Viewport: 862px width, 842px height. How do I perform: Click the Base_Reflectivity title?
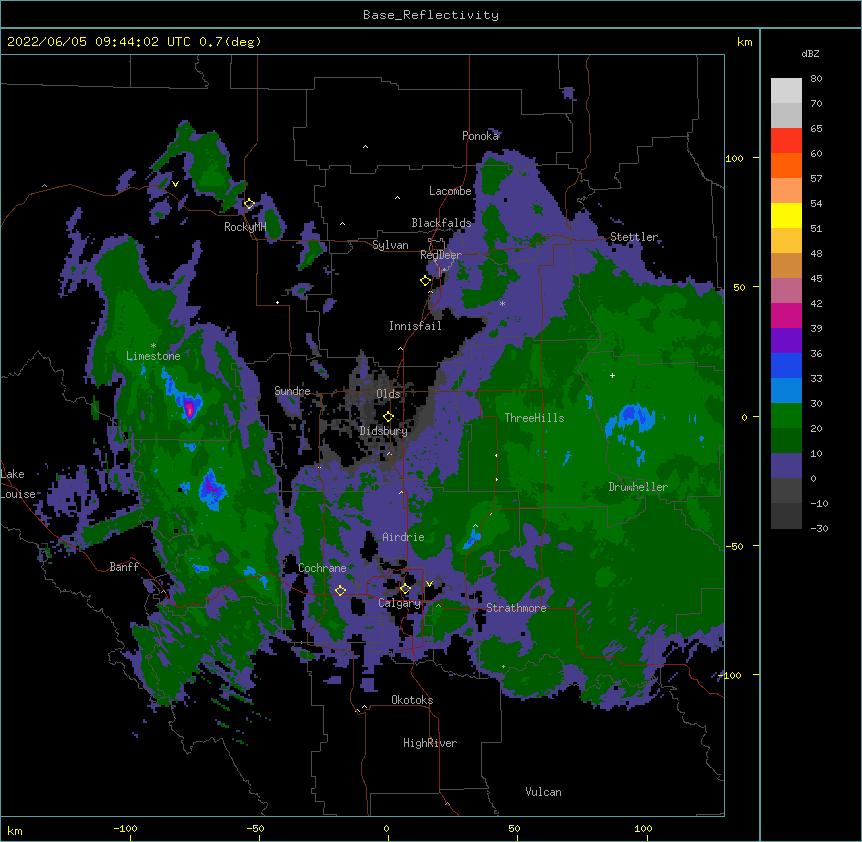(431, 15)
